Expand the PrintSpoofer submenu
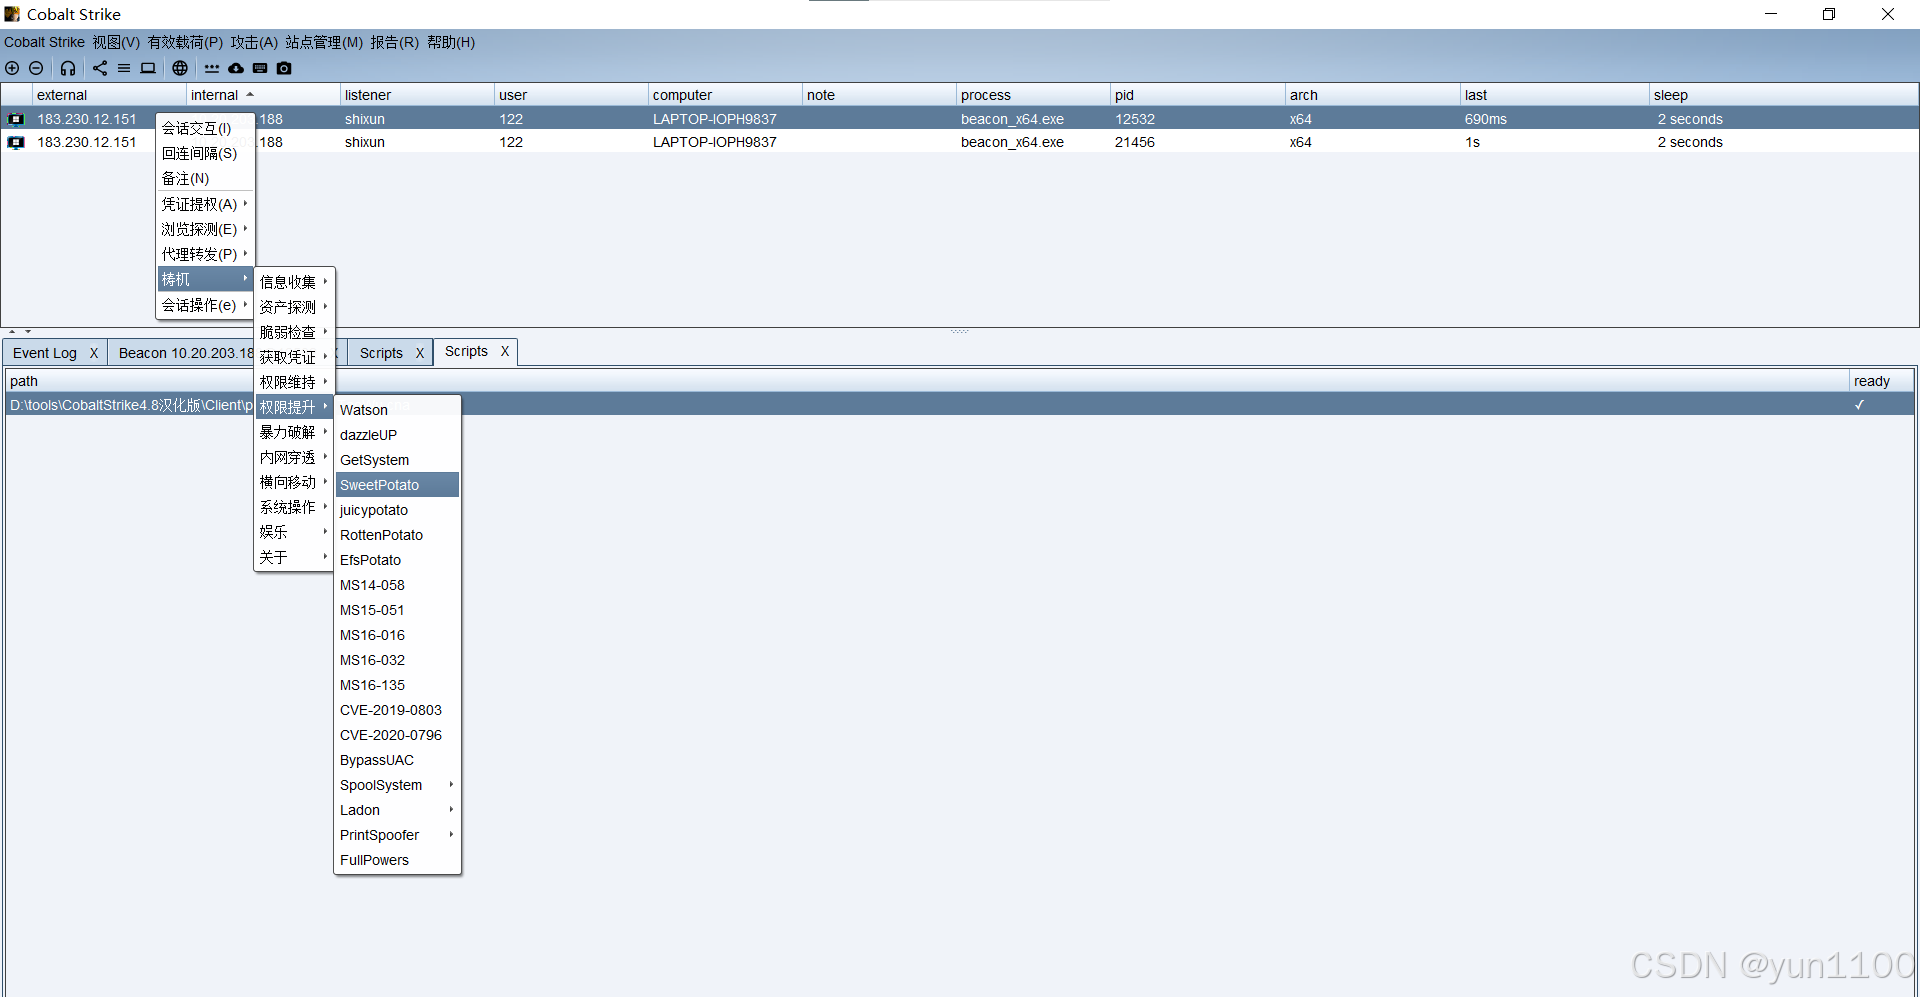The width and height of the screenshot is (1920, 997). (x=397, y=835)
